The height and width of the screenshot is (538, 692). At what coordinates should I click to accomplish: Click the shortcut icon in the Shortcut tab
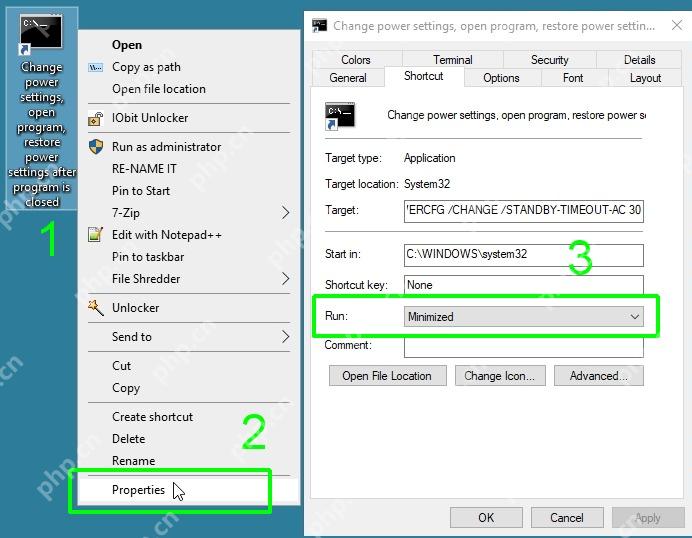pyautogui.click(x=340, y=116)
